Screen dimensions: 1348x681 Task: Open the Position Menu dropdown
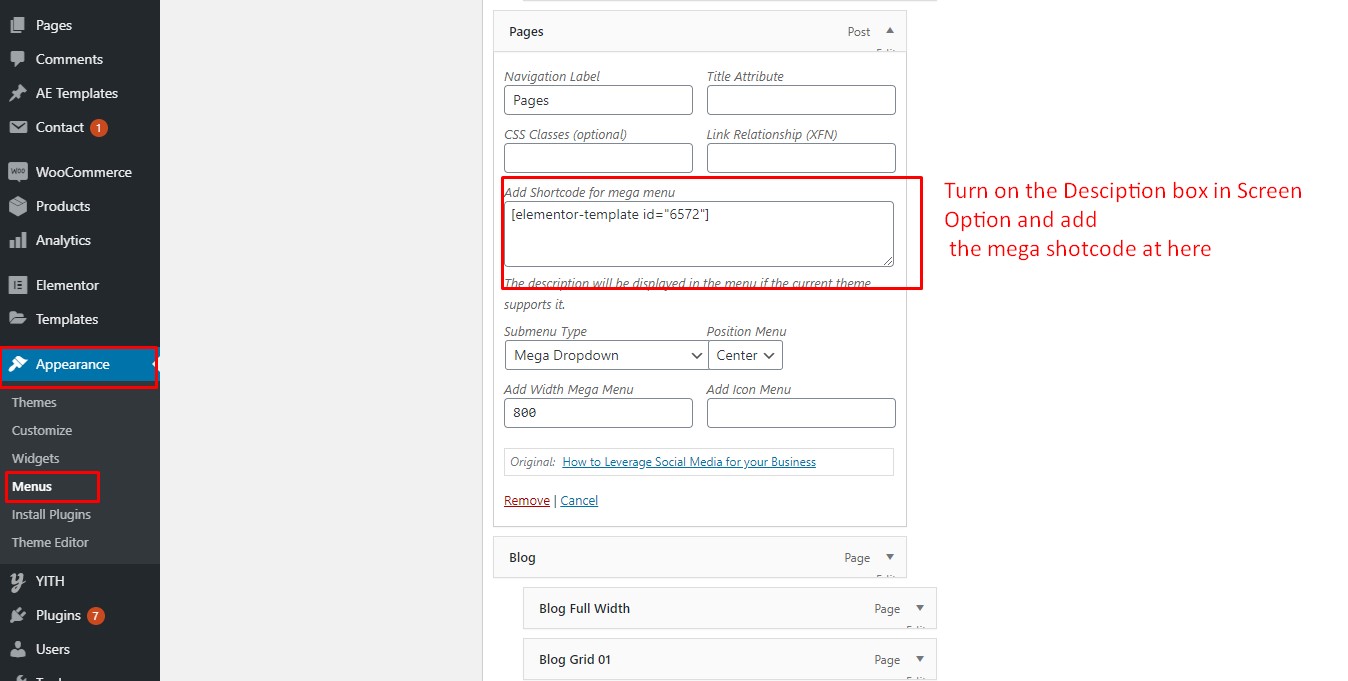point(745,355)
